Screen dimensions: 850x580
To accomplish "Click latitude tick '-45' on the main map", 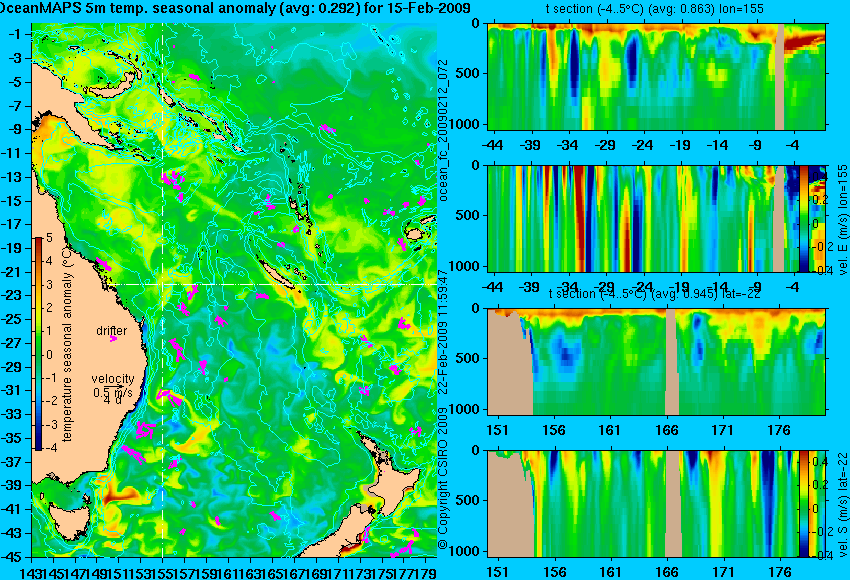I will point(12,557).
